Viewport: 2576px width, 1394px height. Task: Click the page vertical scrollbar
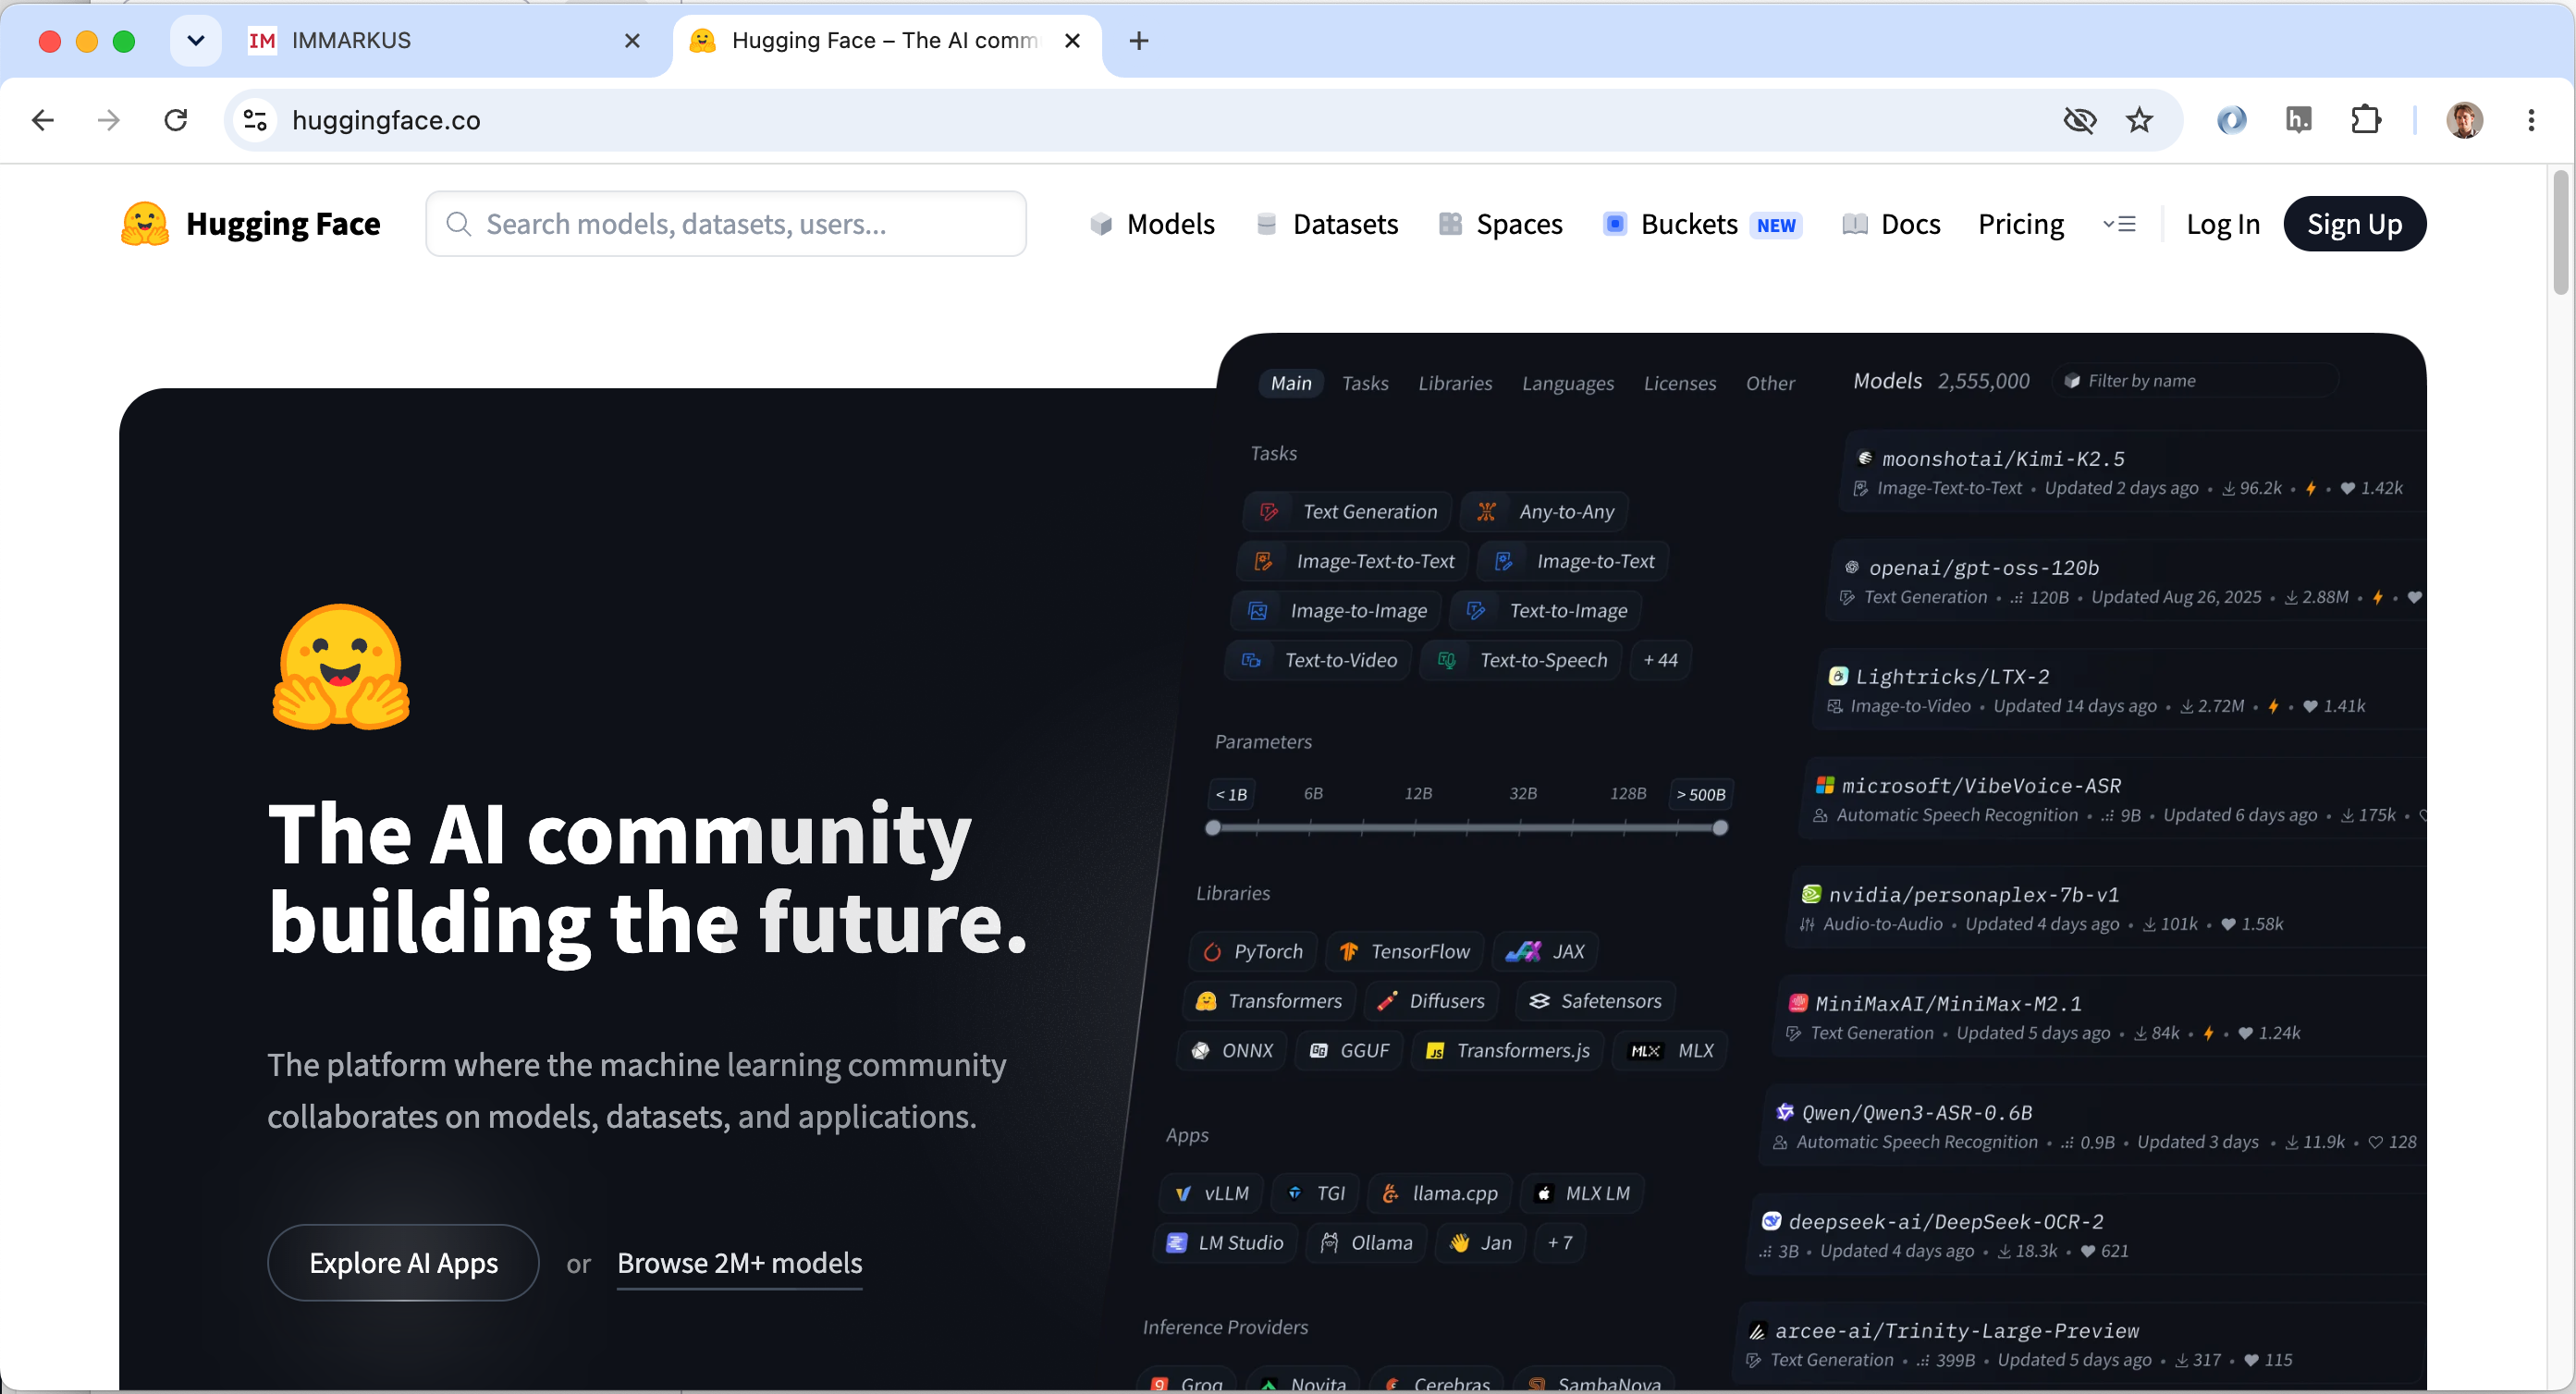pyautogui.click(x=2560, y=232)
